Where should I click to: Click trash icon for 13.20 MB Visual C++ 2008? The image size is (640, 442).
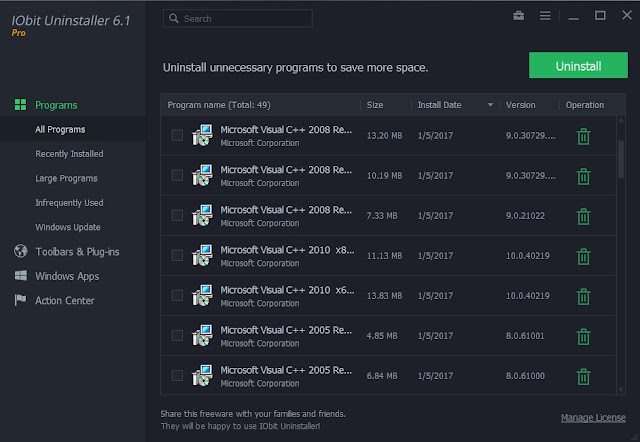coord(583,136)
